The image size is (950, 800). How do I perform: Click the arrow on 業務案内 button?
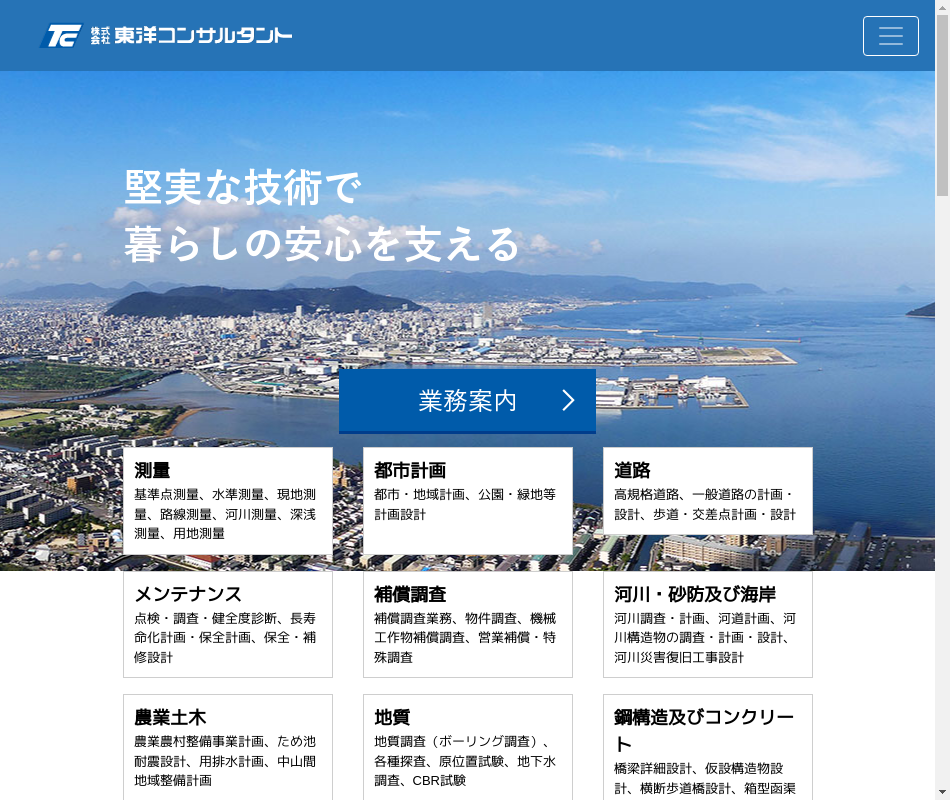[x=568, y=401]
